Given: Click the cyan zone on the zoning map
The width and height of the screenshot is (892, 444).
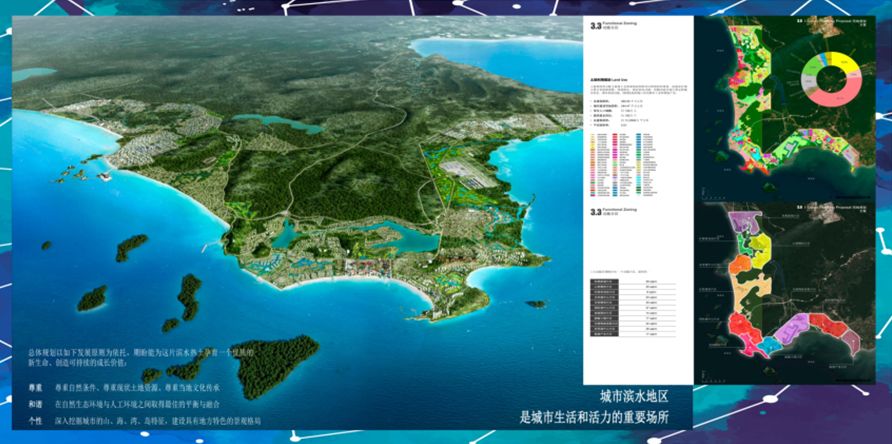Looking at the screenshot, I should [x=770, y=345].
